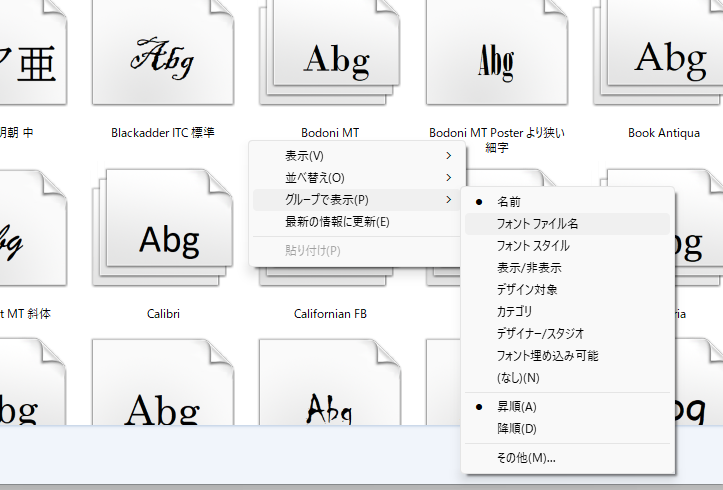
Task: Click the Bodoni MT Poster より狭い 細字 label
Action: coord(497,140)
